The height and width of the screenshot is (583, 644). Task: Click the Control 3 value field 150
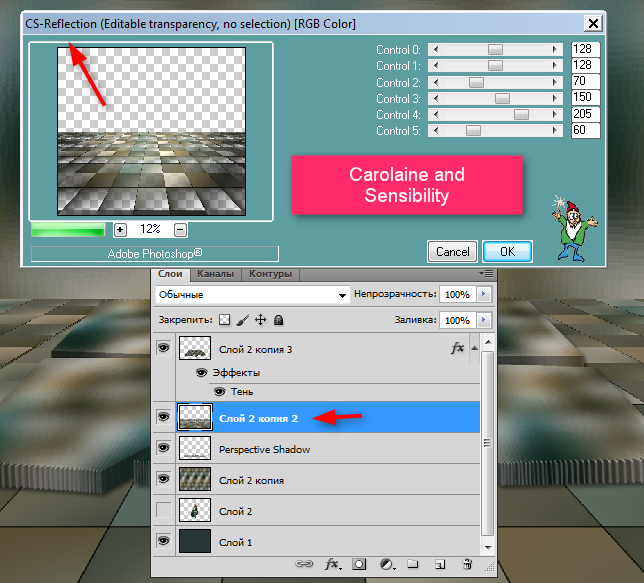[586, 97]
